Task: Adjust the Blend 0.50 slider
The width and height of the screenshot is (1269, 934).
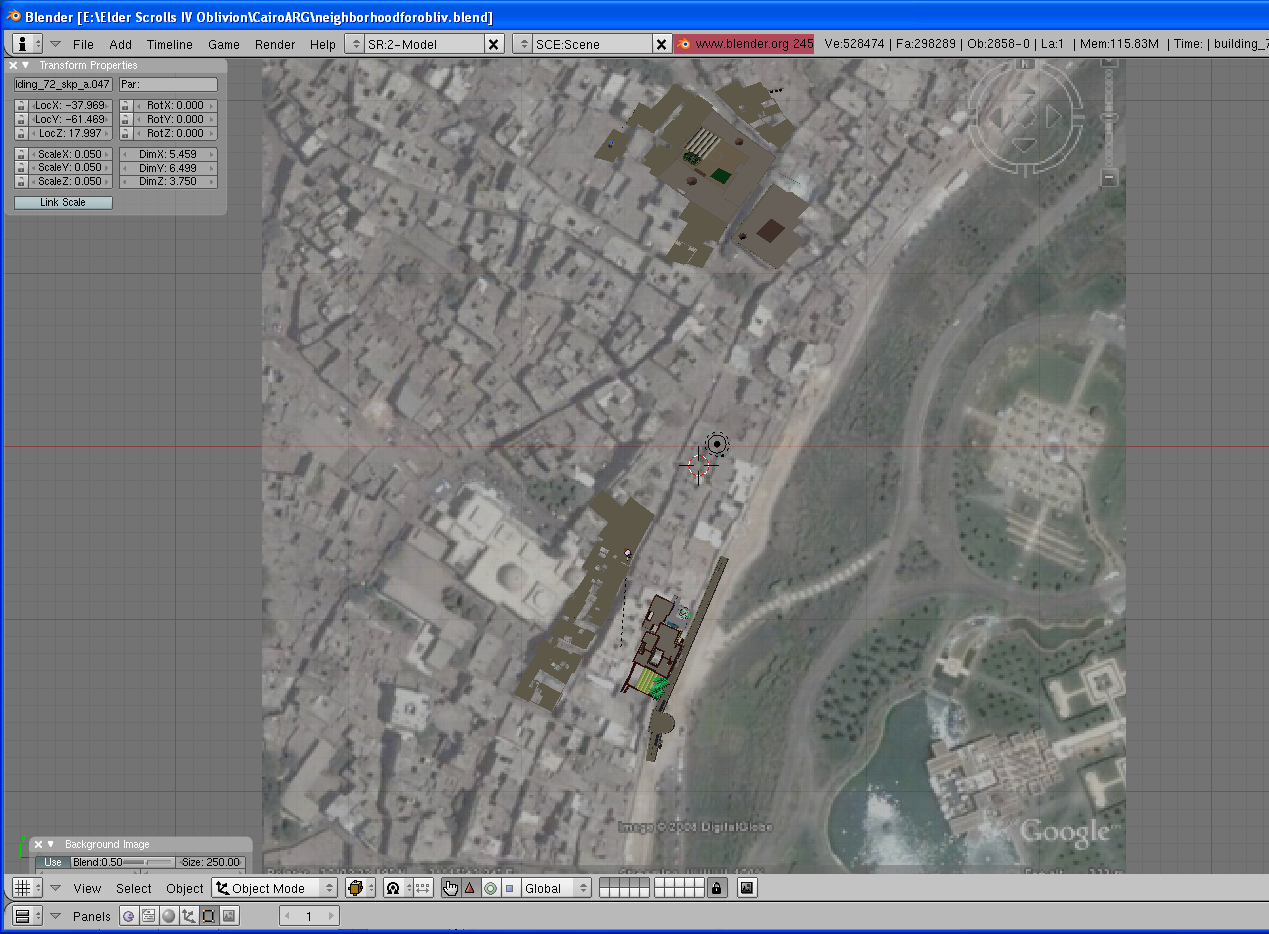Action: pos(122,862)
